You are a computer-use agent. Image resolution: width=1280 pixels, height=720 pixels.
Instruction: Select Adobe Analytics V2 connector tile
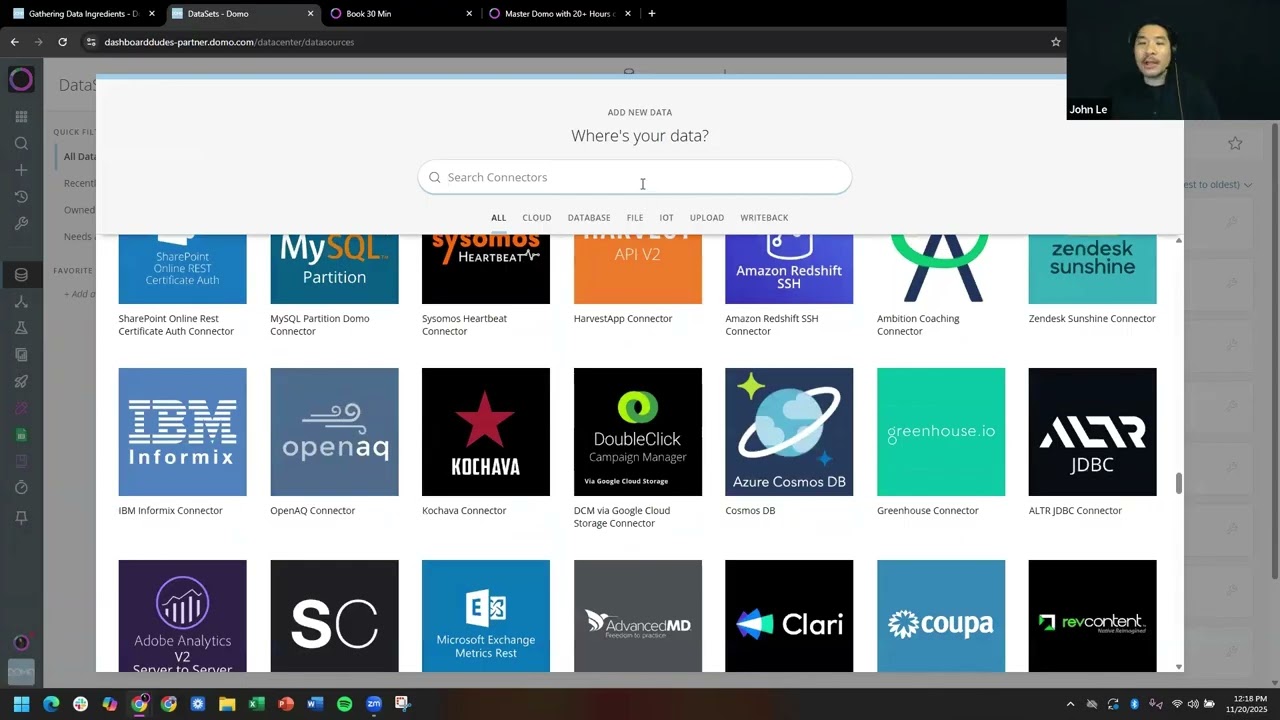pyautogui.click(x=182, y=616)
